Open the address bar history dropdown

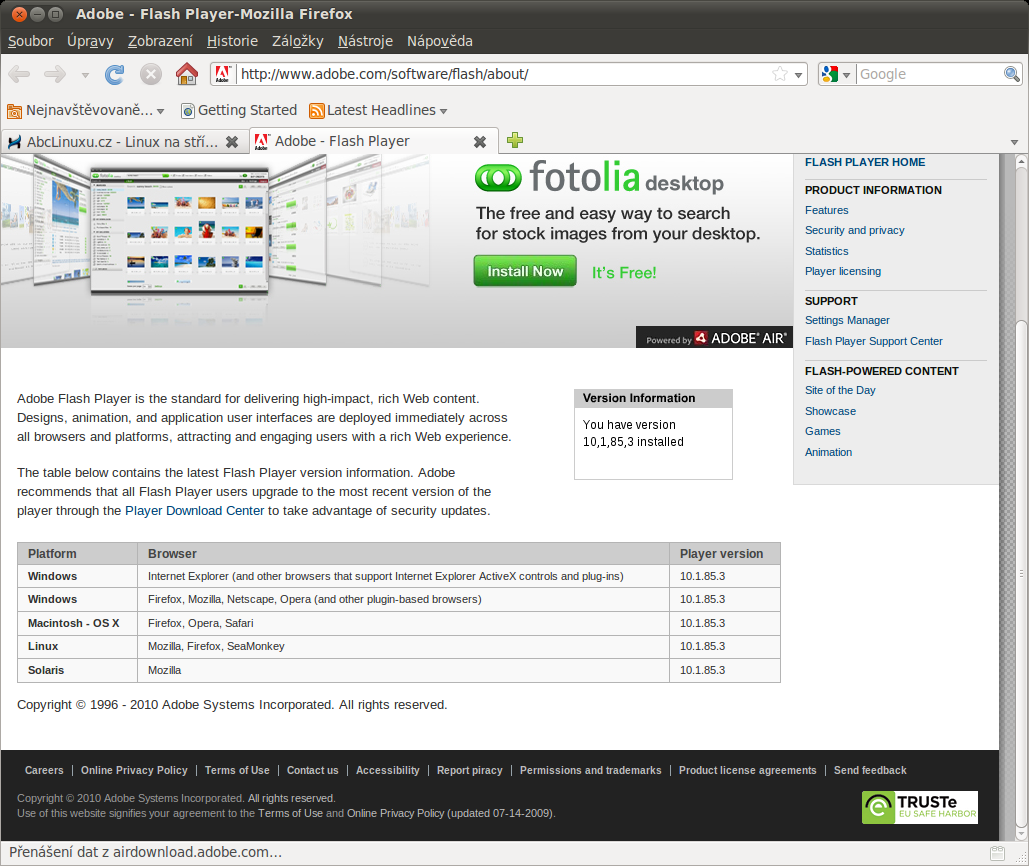[798, 75]
